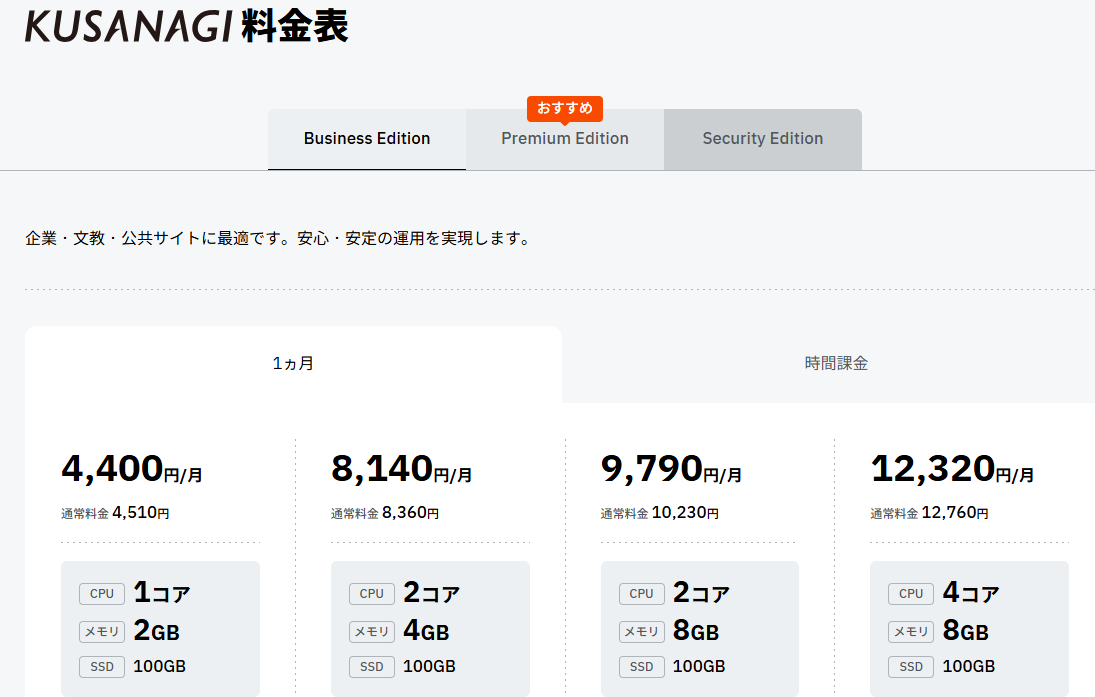Click the 4GB memory value in the 8,140円 plan

pos(426,631)
